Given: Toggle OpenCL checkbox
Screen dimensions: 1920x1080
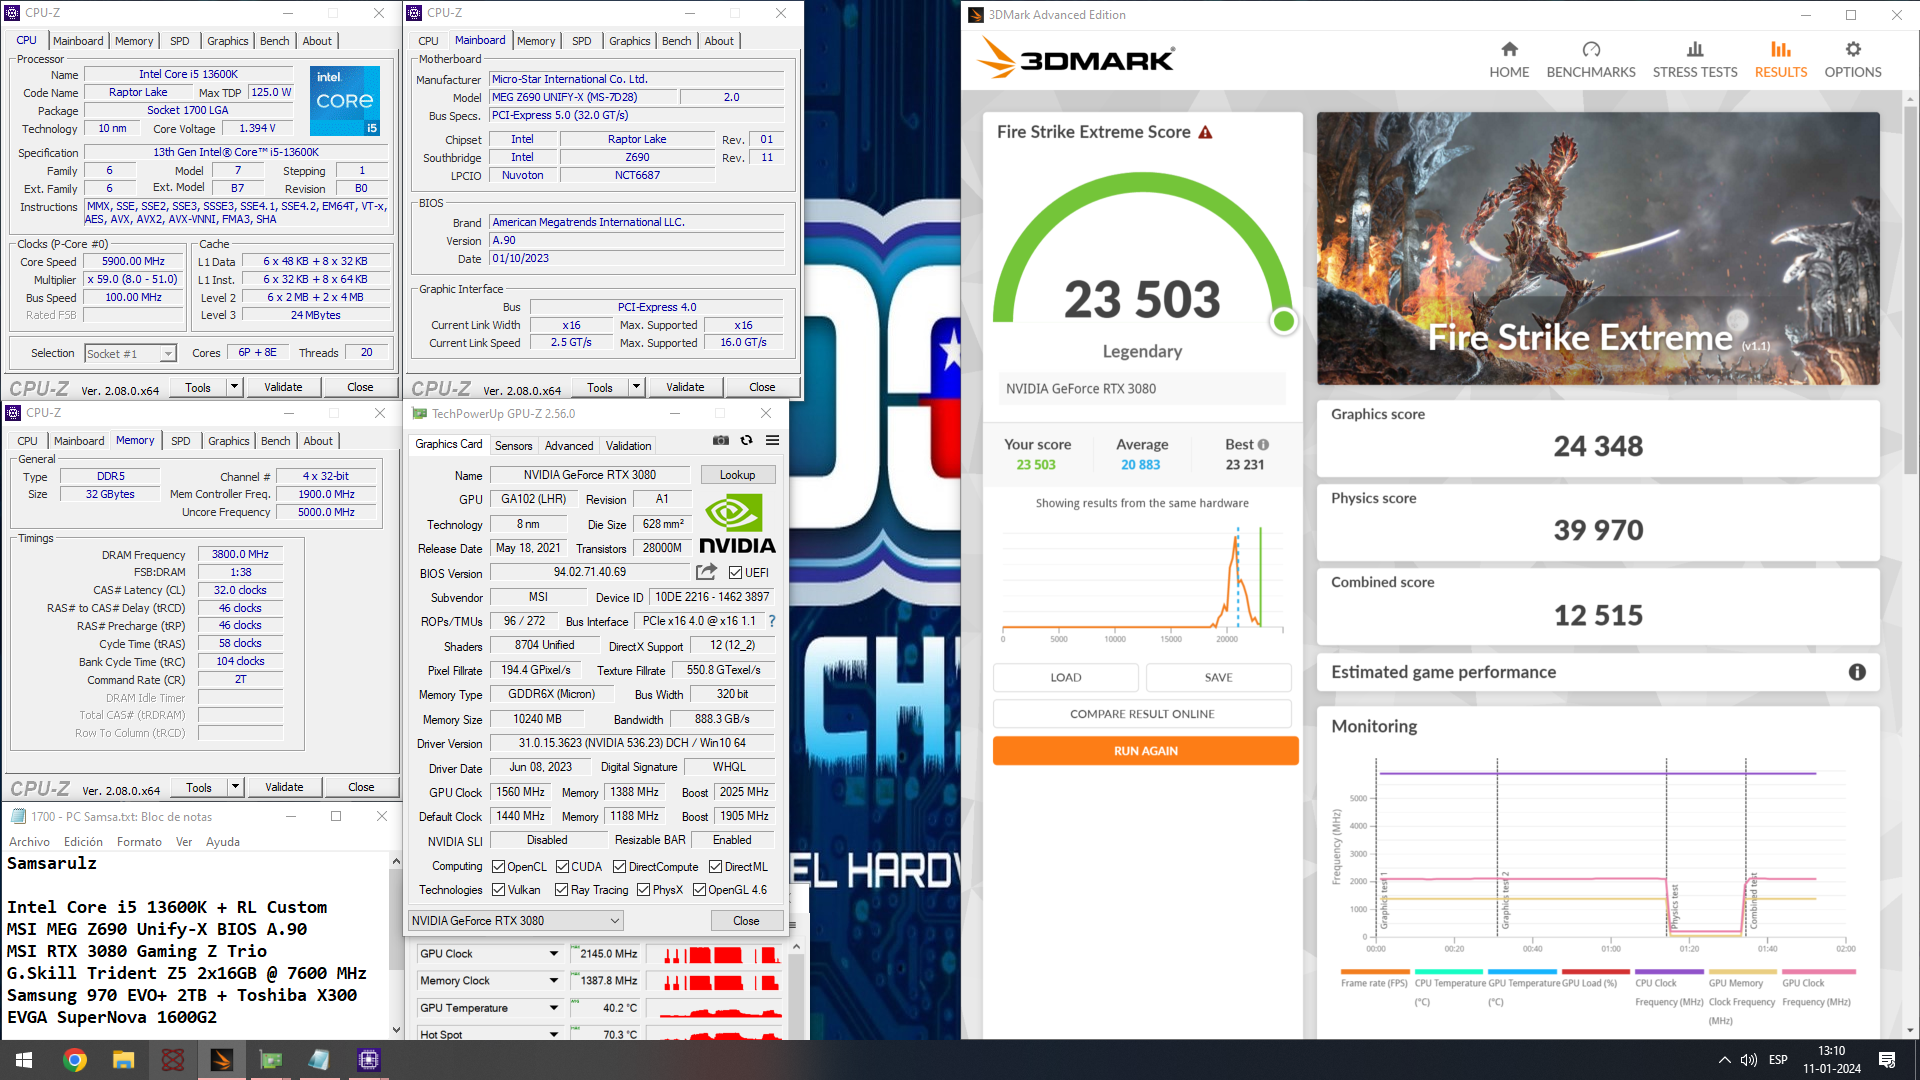Looking at the screenshot, I should pos(499,866).
